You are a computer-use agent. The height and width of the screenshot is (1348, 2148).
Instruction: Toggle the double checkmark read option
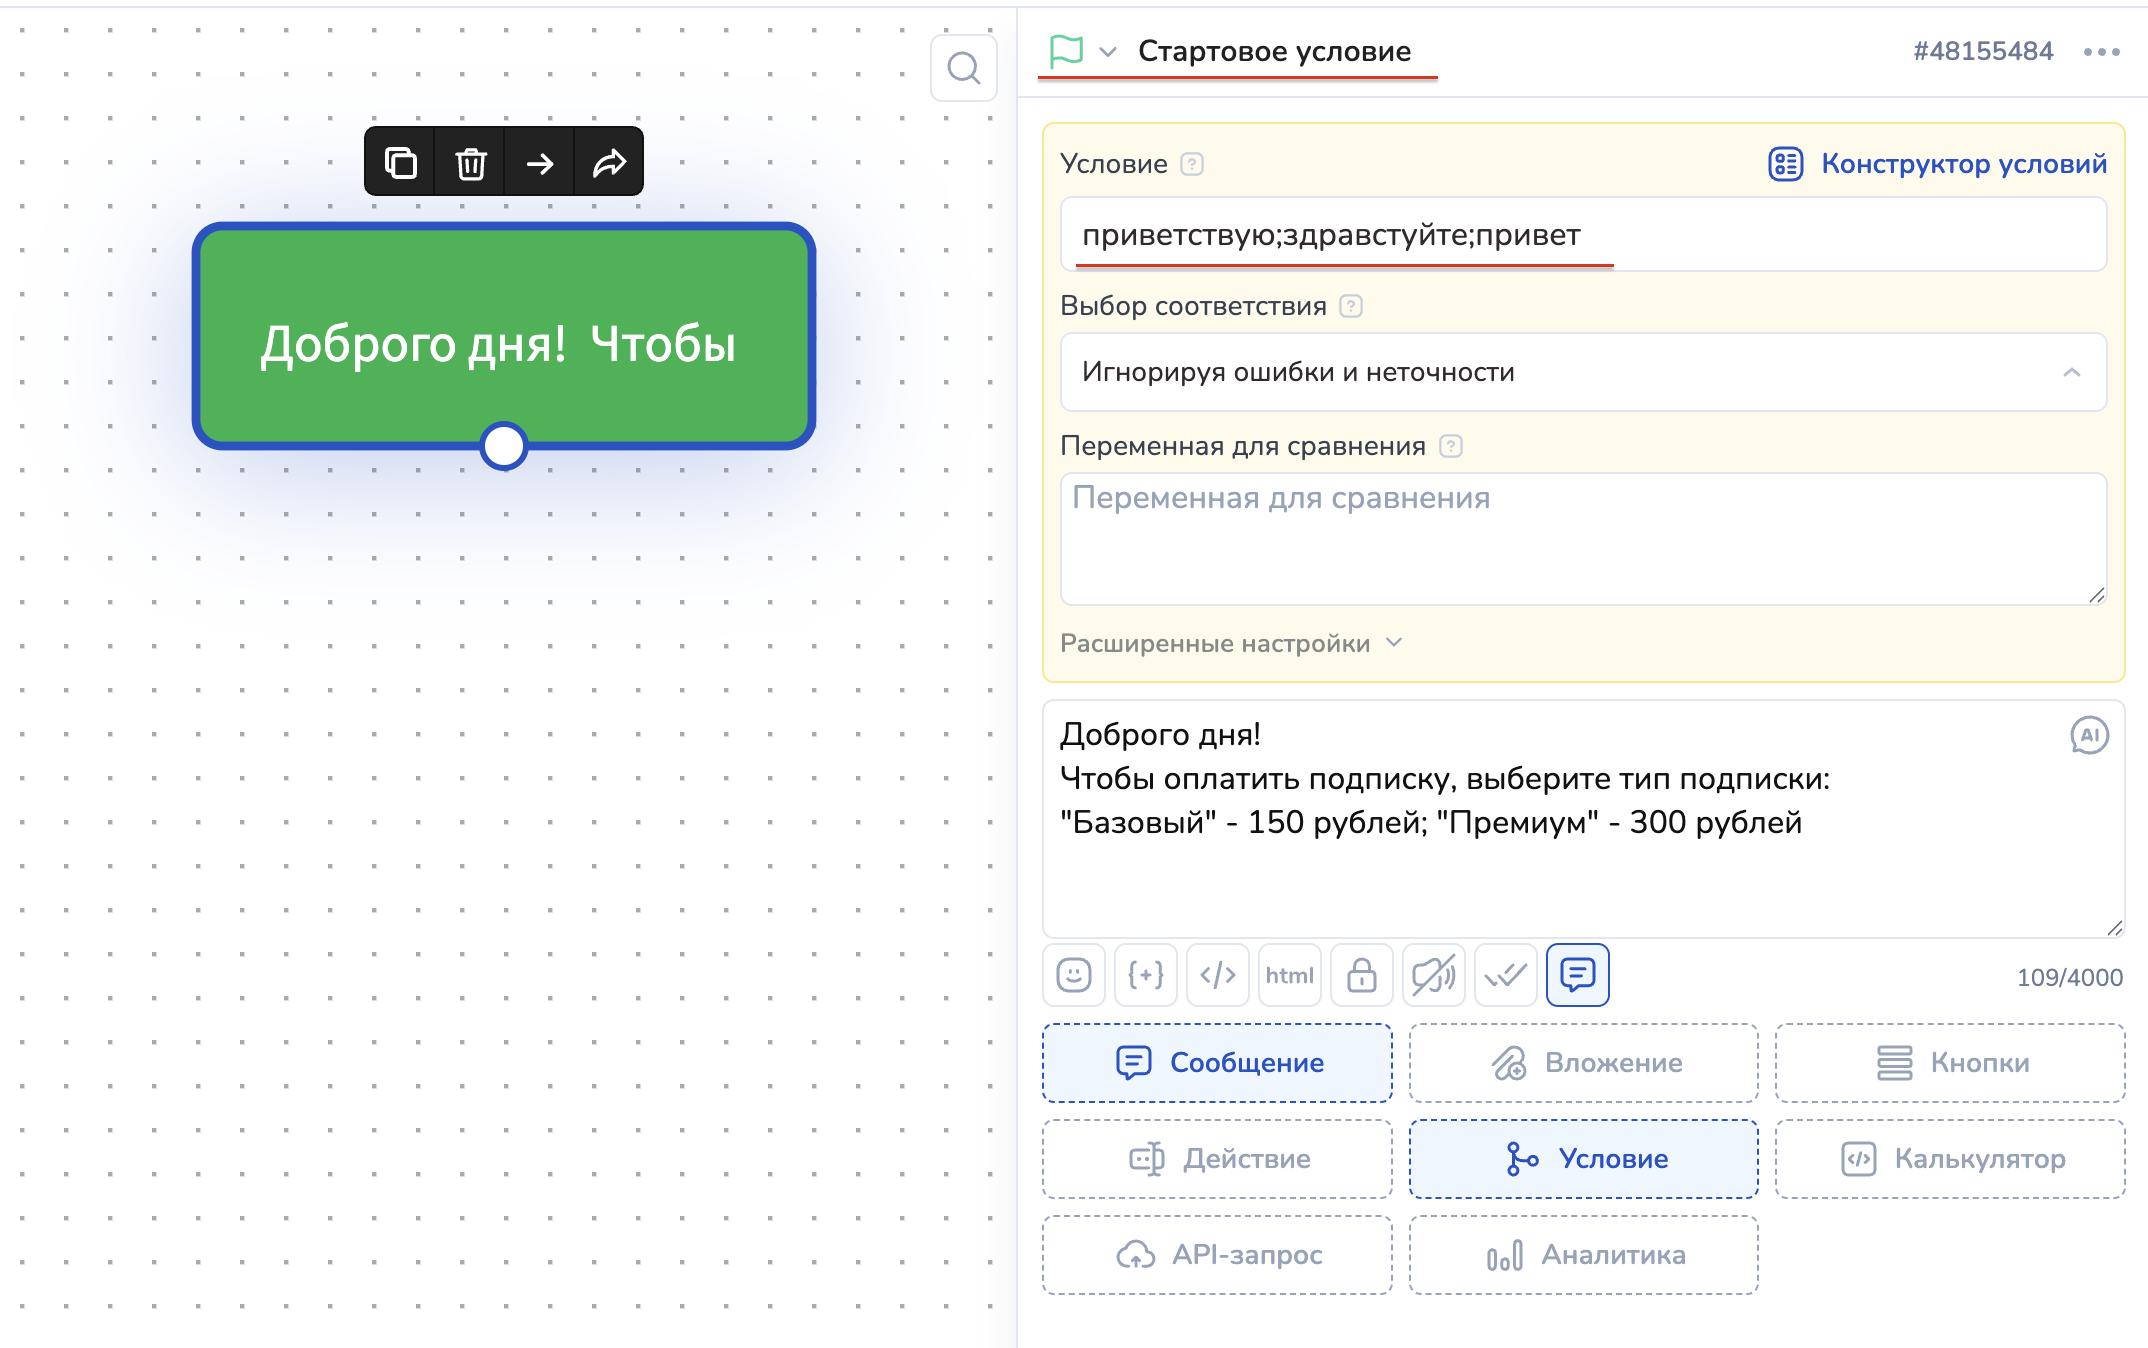(1506, 975)
